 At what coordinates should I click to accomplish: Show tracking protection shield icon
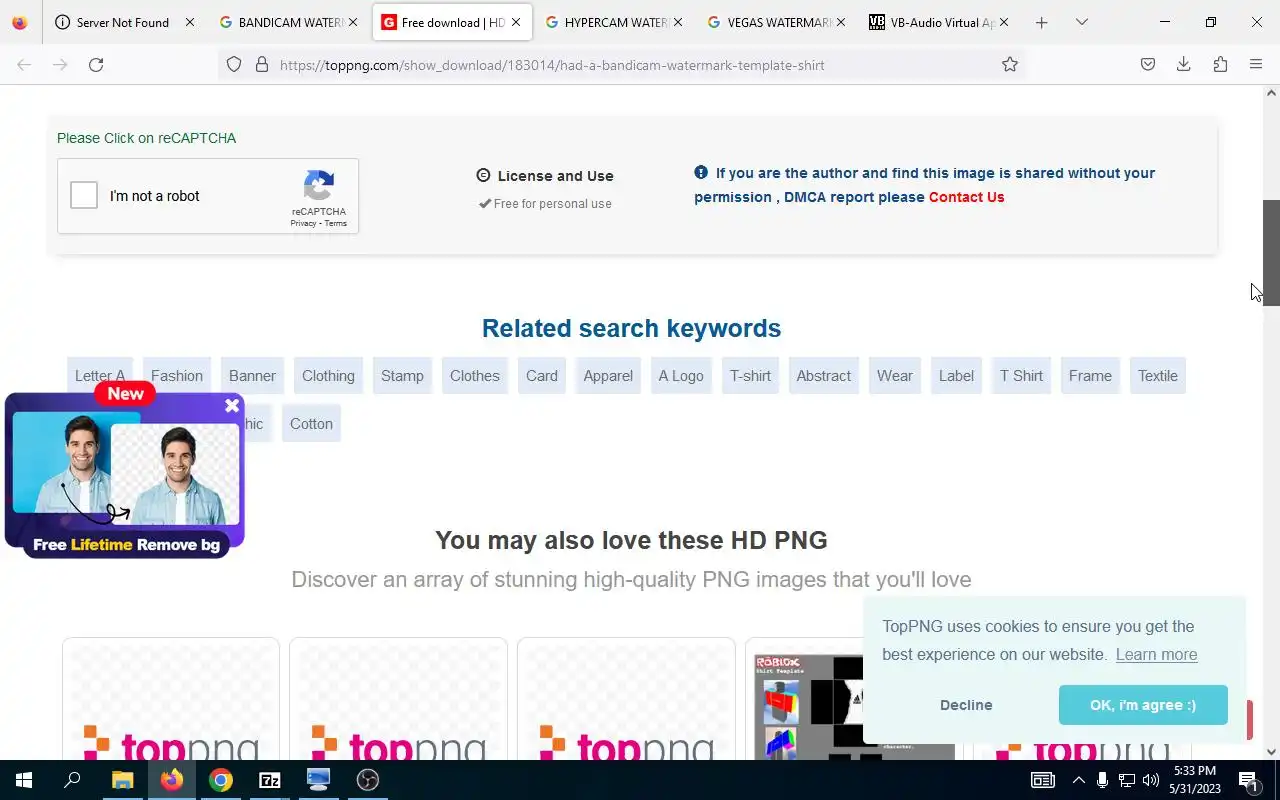[x=234, y=64]
